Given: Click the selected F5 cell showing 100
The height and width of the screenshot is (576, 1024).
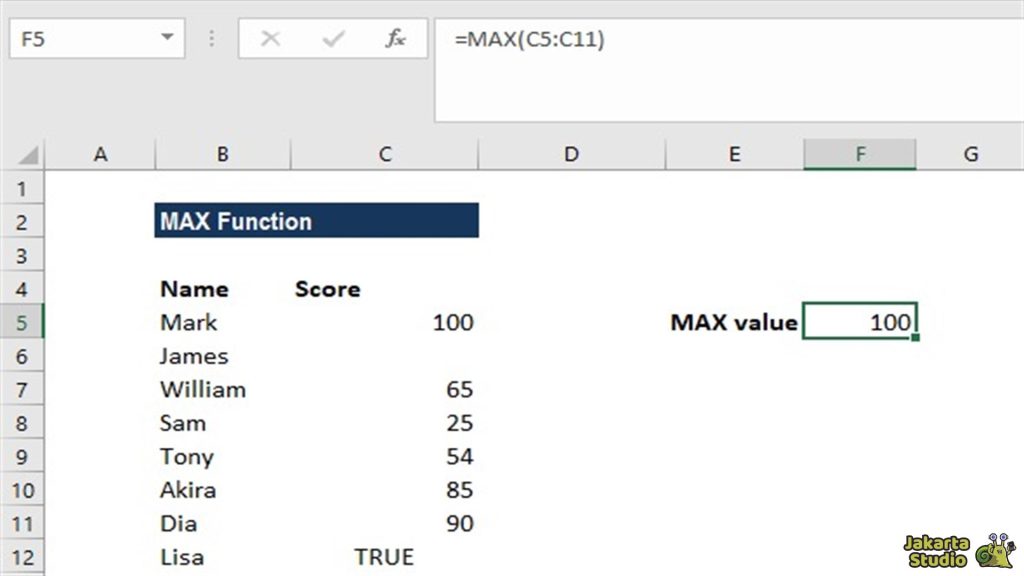Looking at the screenshot, I should pyautogui.click(x=860, y=321).
